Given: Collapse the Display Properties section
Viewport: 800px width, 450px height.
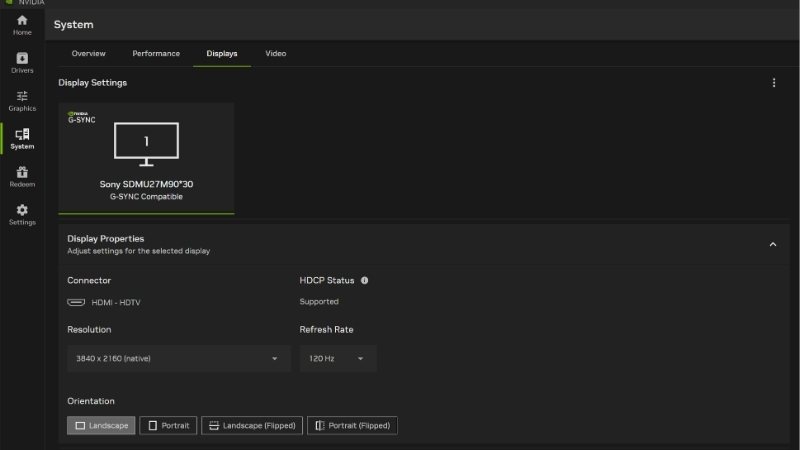Looking at the screenshot, I should [772, 244].
